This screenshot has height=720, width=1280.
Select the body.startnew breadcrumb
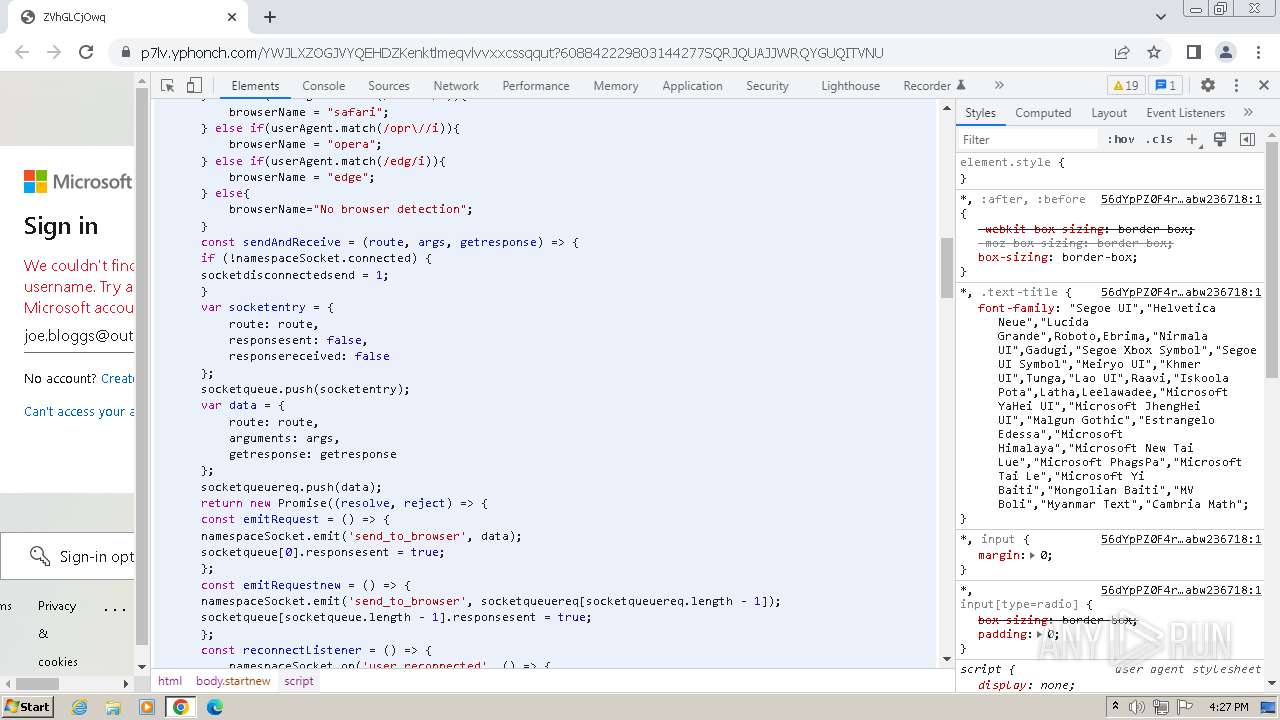pyautogui.click(x=233, y=681)
